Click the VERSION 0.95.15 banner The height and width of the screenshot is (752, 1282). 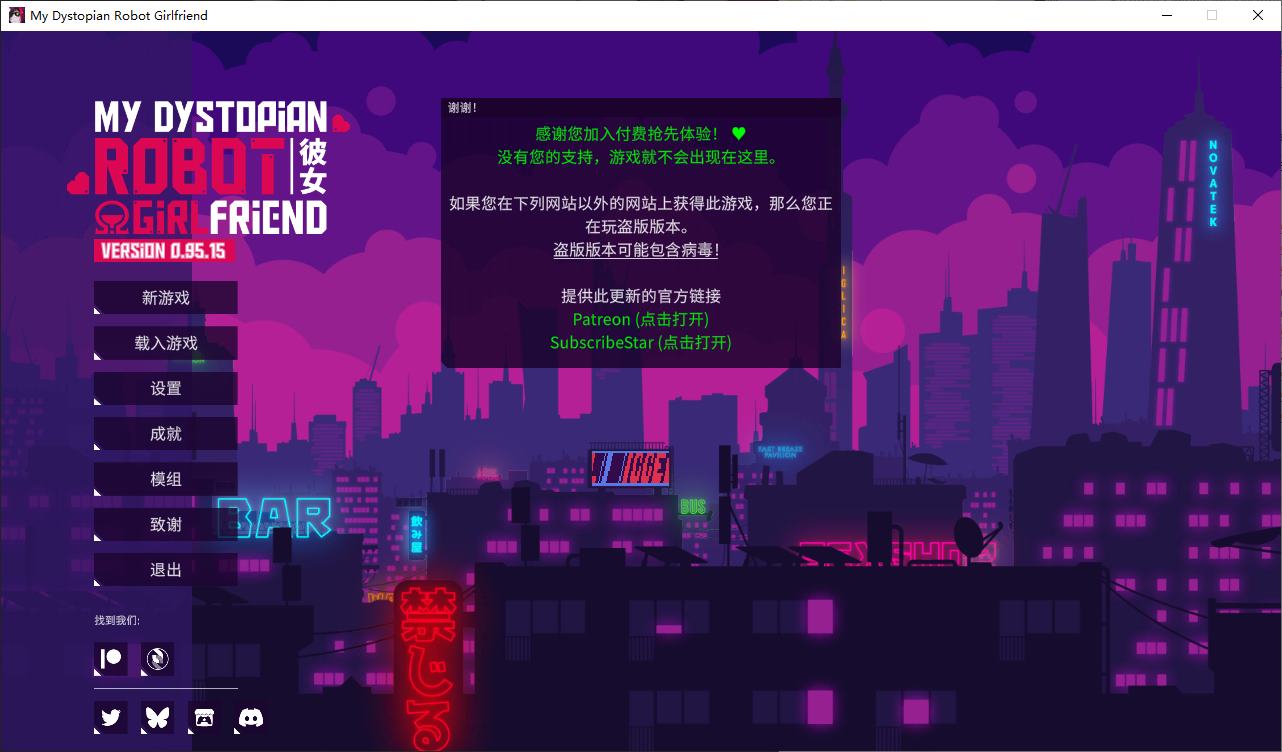pyautogui.click(x=164, y=252)
